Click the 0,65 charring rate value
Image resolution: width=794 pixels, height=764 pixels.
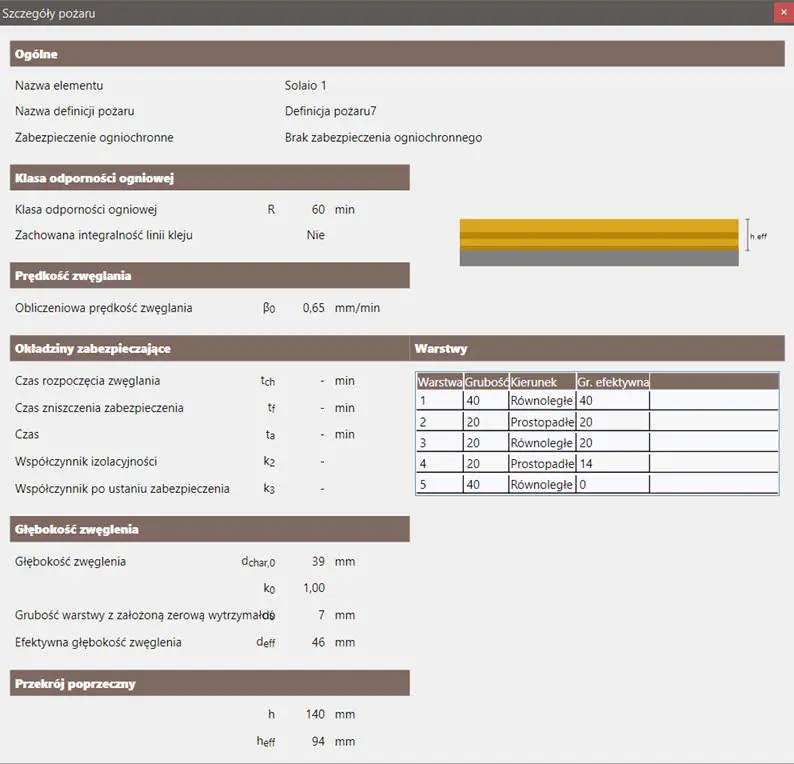[313, 308]
